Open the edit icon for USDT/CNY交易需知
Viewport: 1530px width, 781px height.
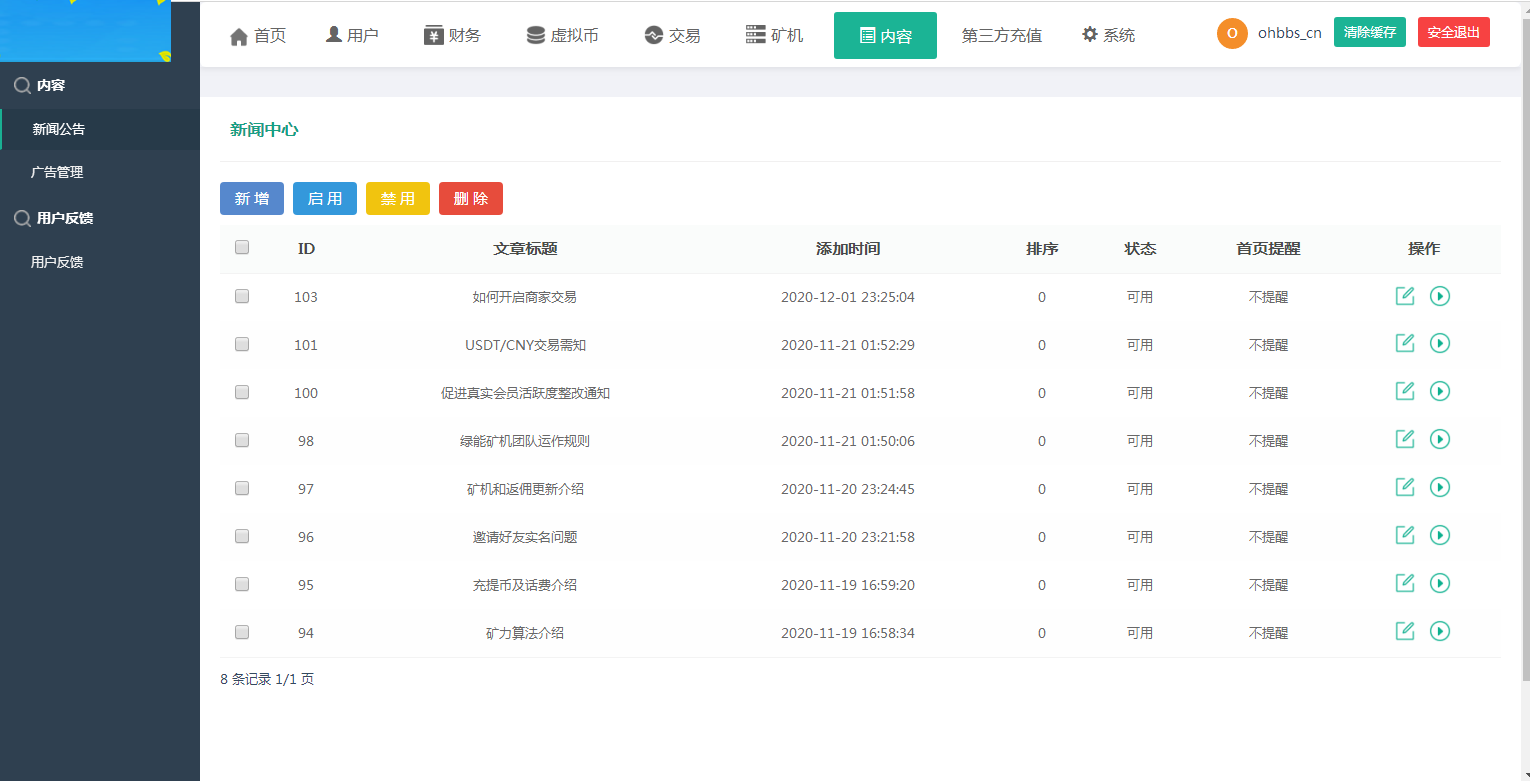point(1404,343)
